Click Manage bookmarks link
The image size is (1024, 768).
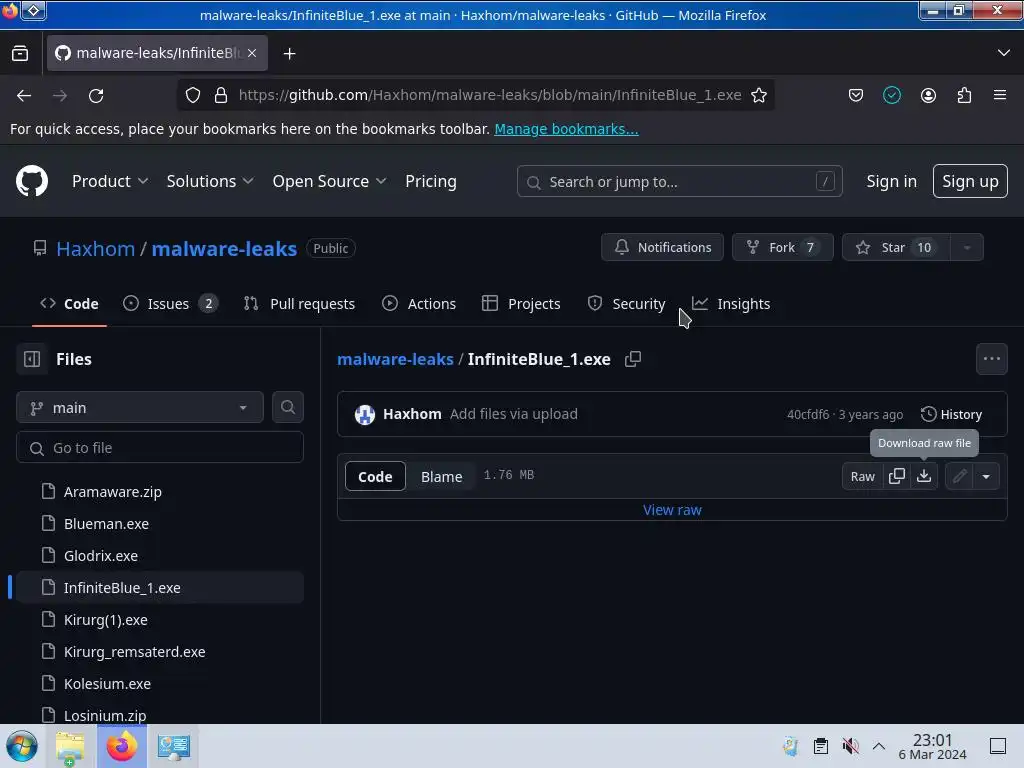click(566, 129)
